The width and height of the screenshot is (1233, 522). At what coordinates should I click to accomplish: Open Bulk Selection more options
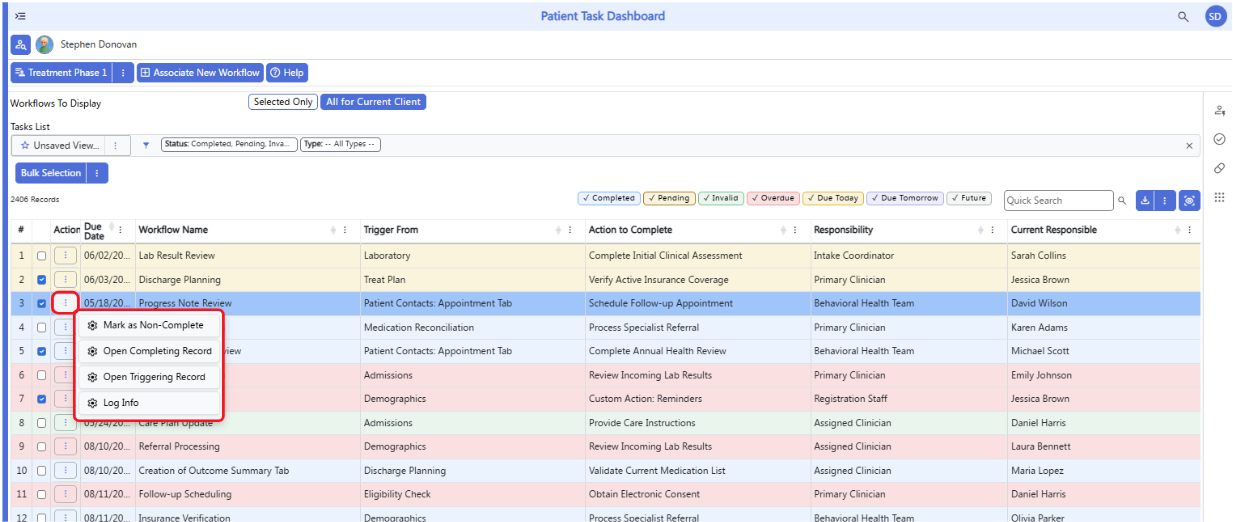click(97, 173)
